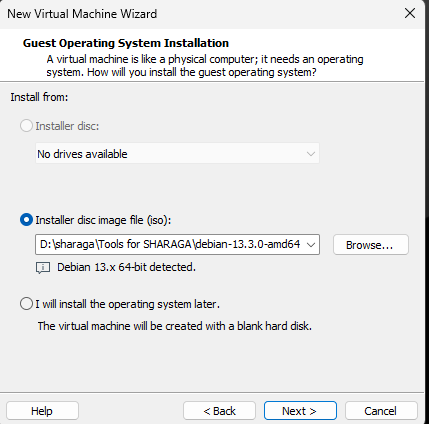Viewport: 429px width, 424px height.
Task: Click the Debian 13.x 64-bit detected text
Action: point(126,267)
